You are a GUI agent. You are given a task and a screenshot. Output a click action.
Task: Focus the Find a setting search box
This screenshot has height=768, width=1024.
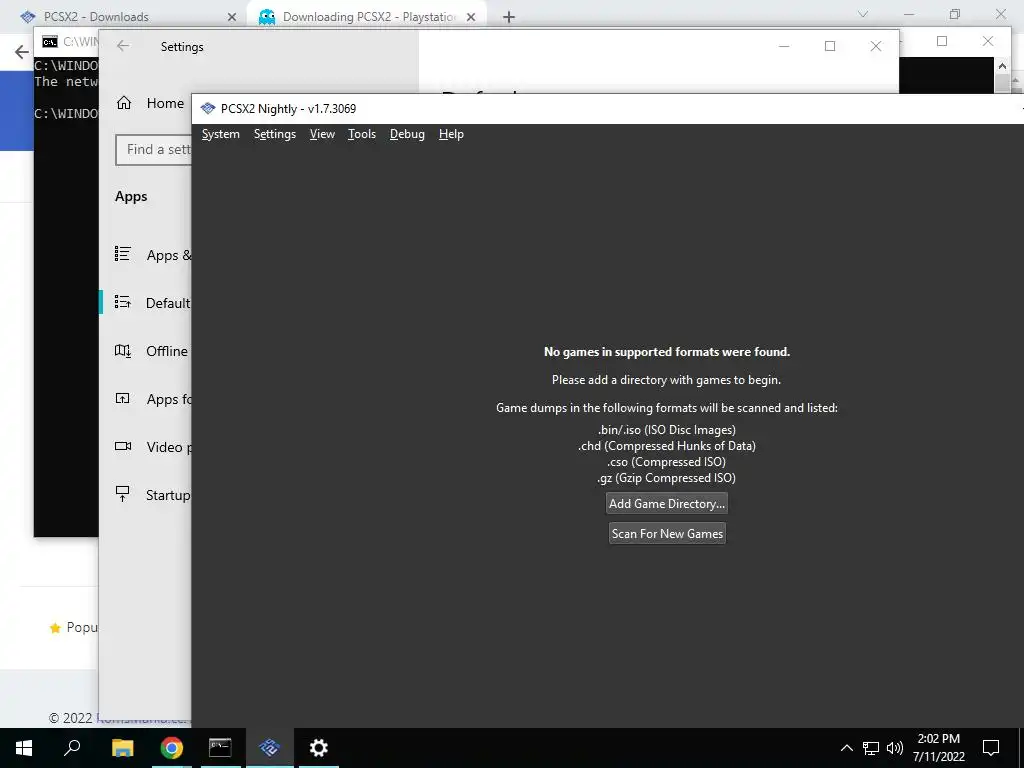coord(154,150)
